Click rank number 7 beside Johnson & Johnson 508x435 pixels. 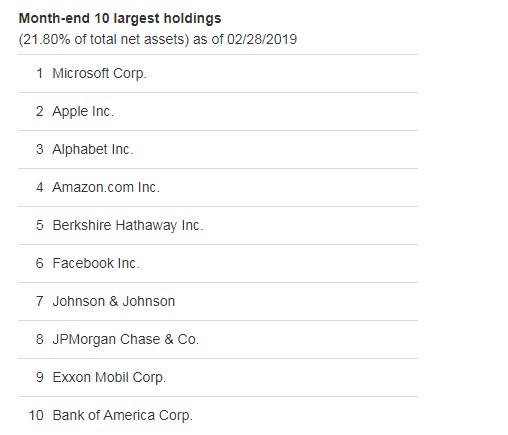[40, 301]
